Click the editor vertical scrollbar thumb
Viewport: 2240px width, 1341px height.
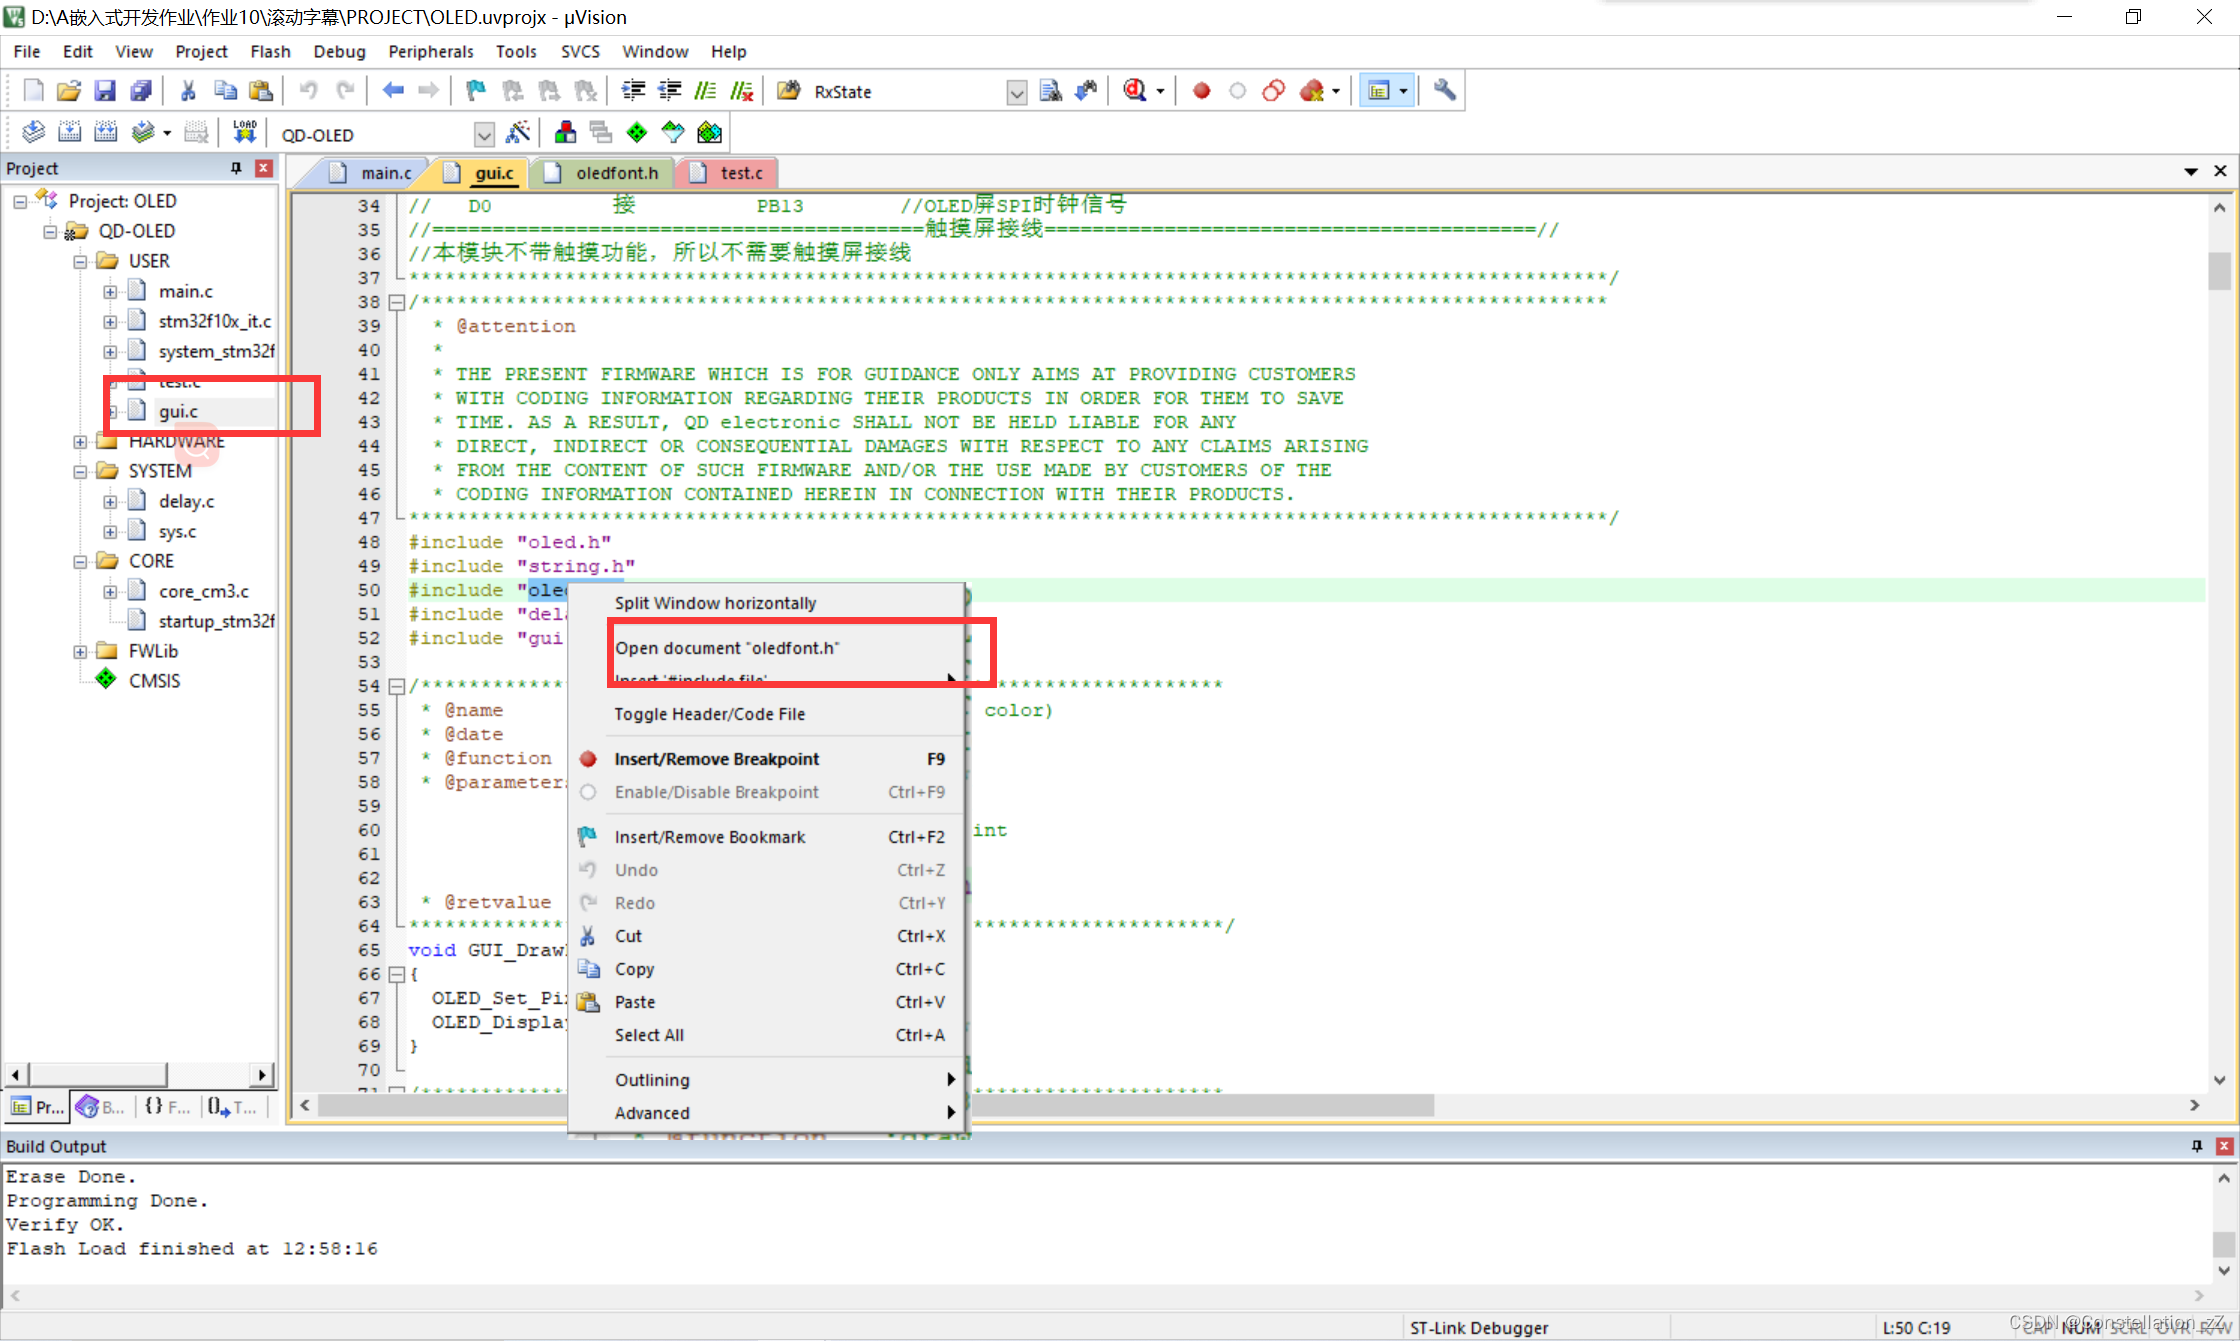[2219, 270]
